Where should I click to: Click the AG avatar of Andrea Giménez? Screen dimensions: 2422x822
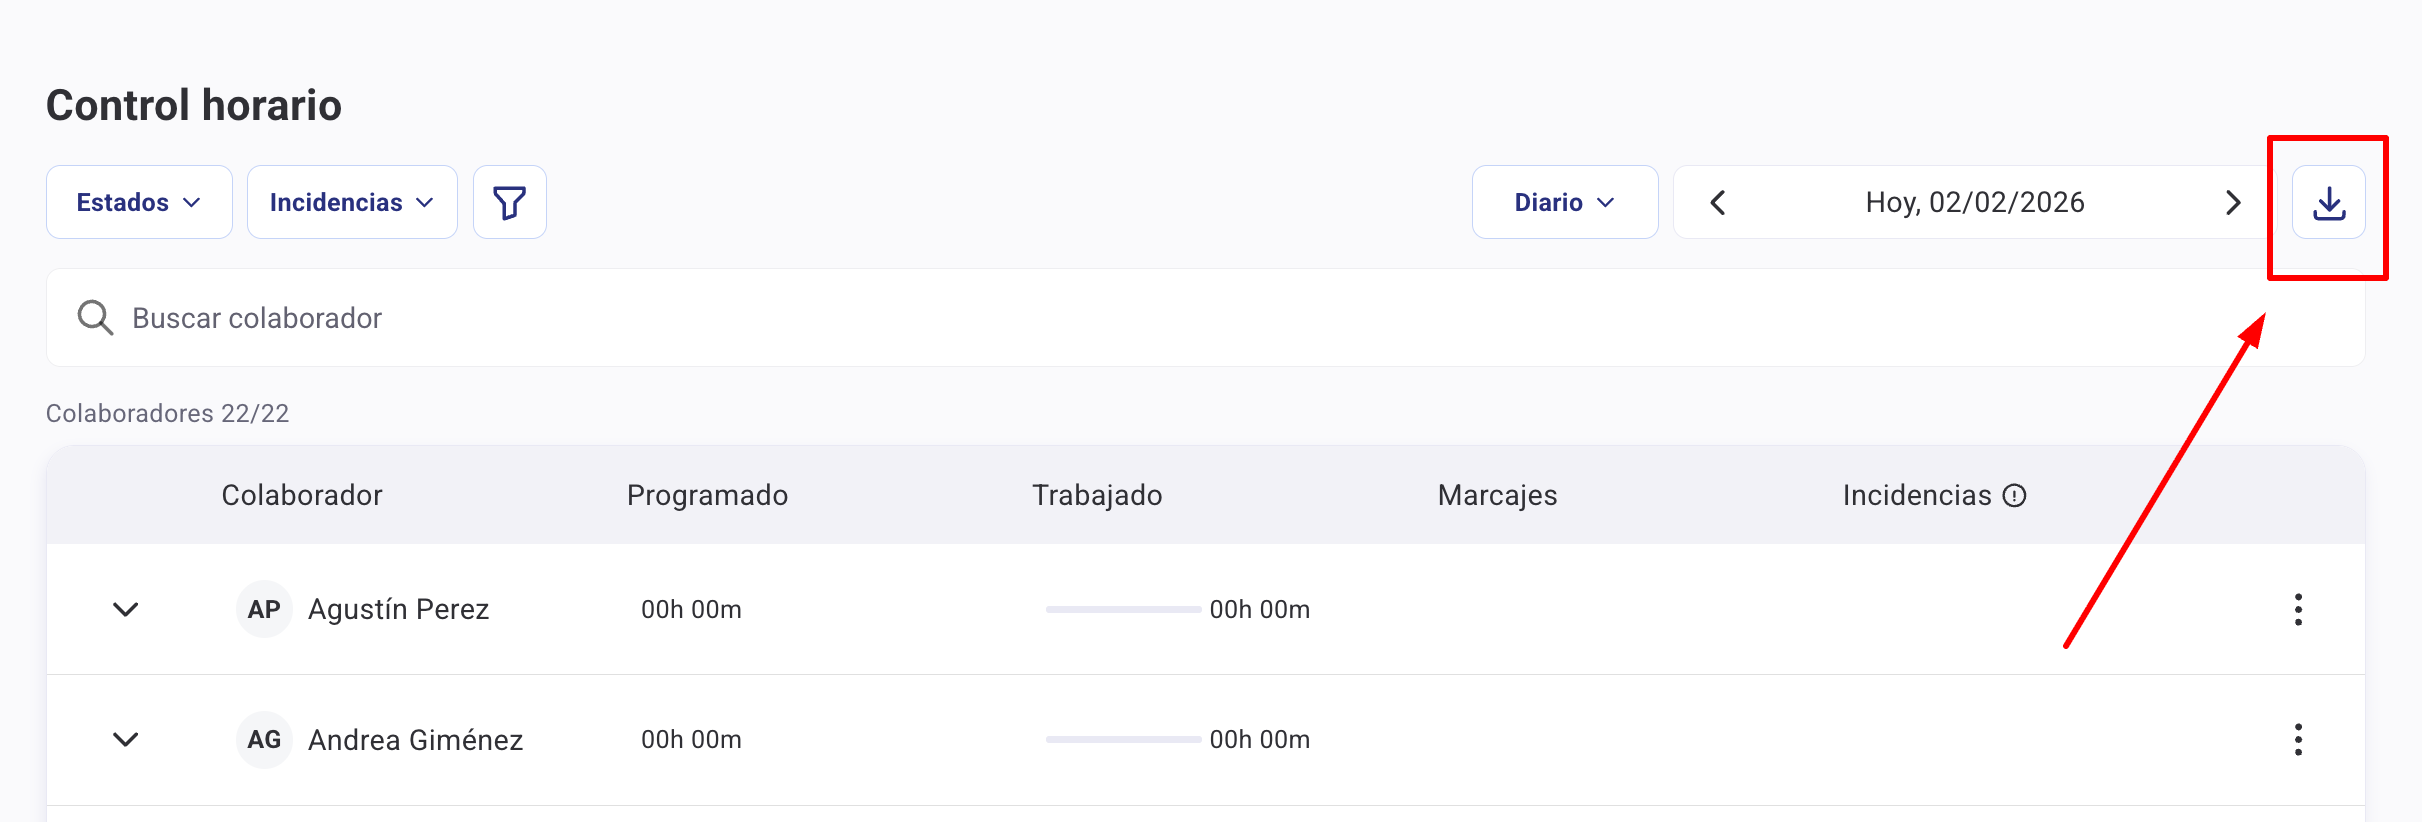tap(264, 740)
